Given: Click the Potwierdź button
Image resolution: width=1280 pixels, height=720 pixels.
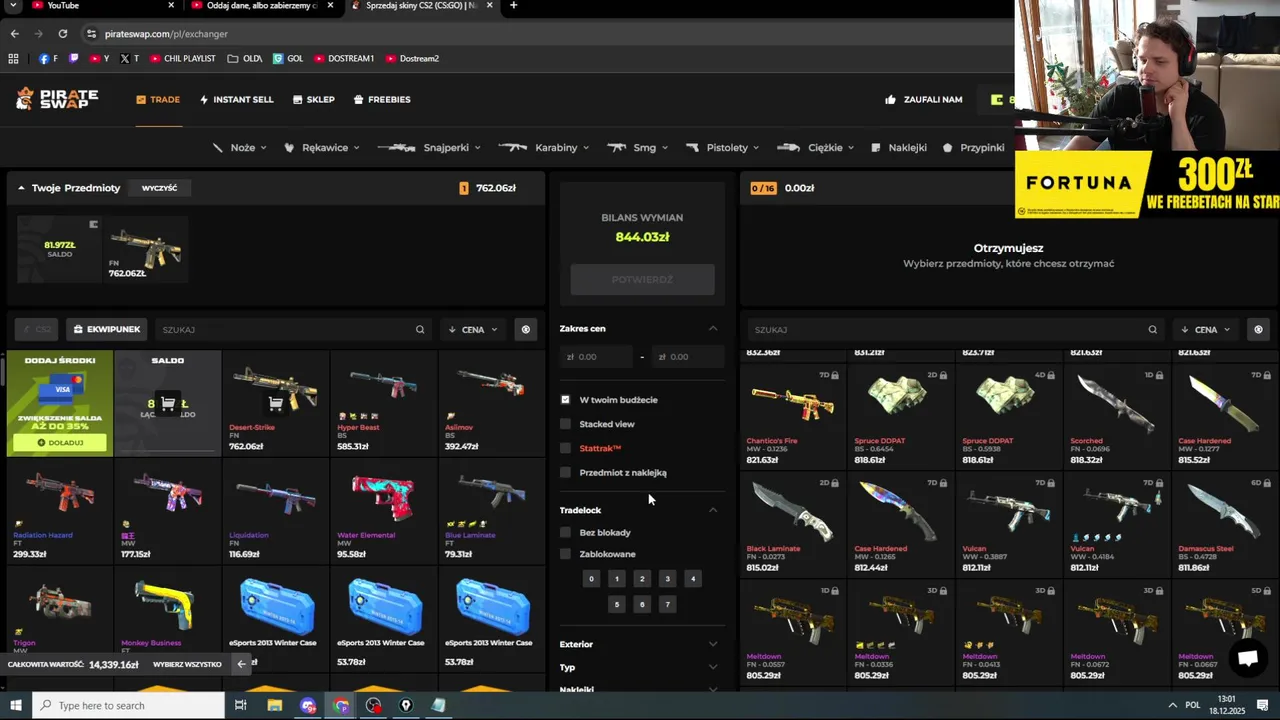Looking at the screenshot, I should point(642,279).
